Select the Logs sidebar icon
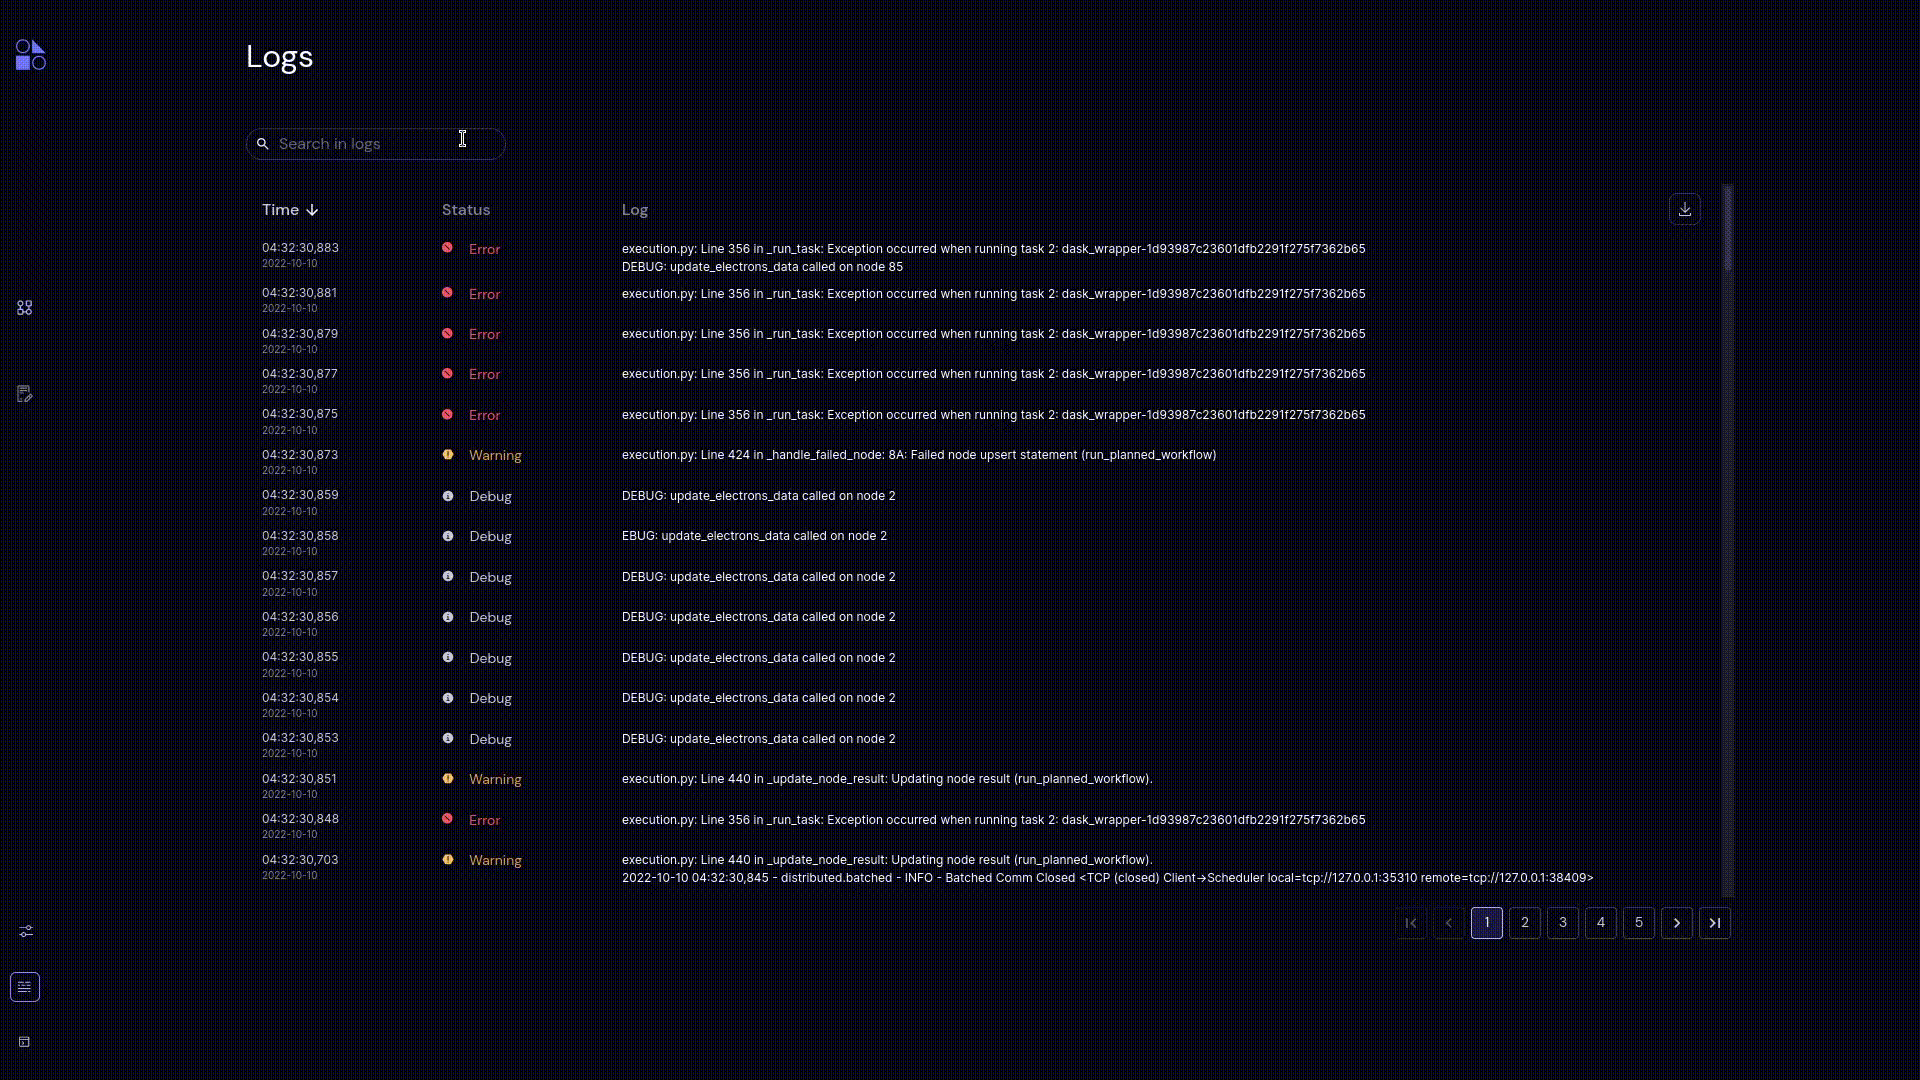 pyautogui.click(x=25, y=987)
